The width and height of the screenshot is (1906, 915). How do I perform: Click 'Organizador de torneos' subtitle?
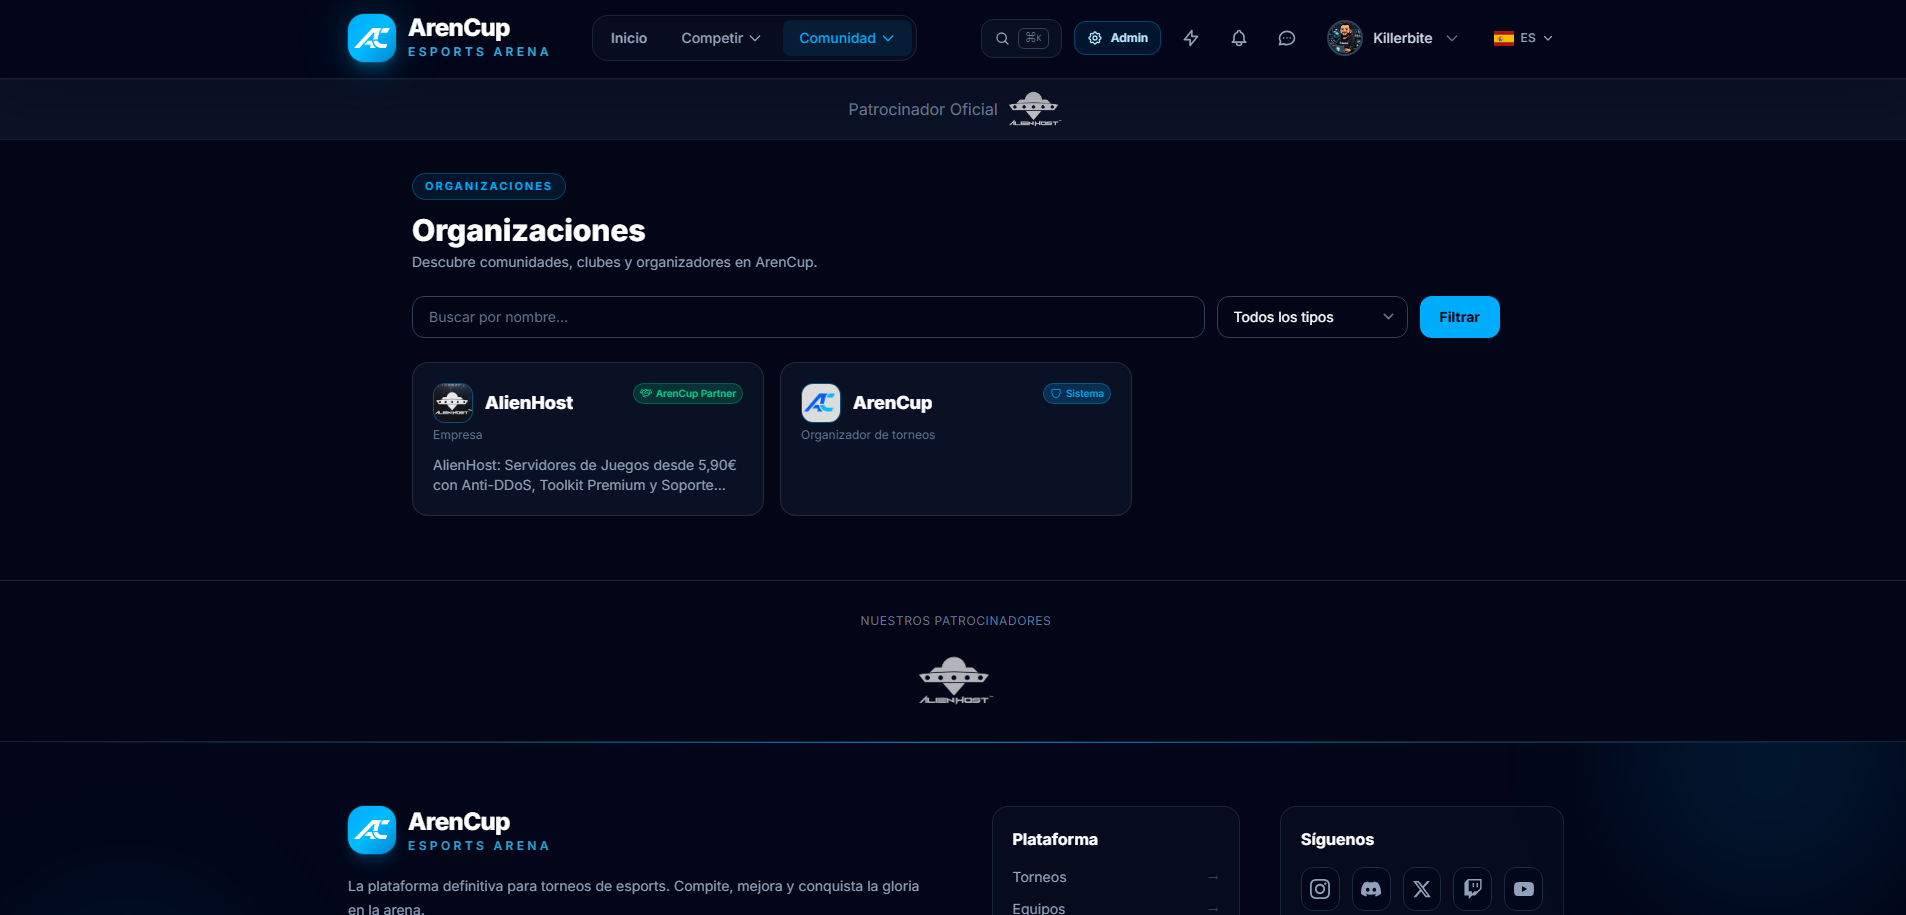pyautogui.click(x=868, y=435)
